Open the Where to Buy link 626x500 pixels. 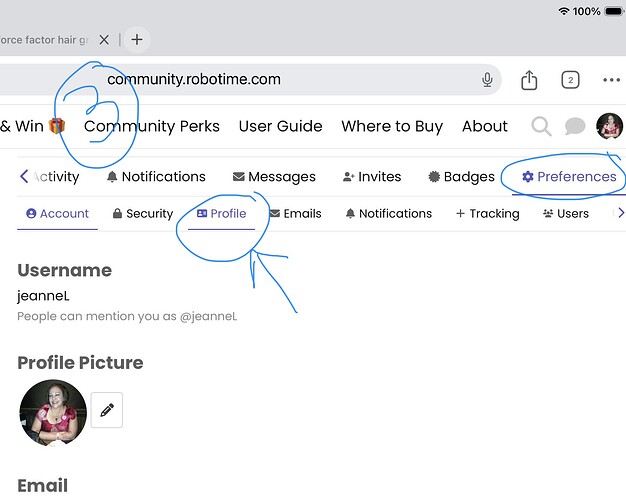[x=392, y=126]
